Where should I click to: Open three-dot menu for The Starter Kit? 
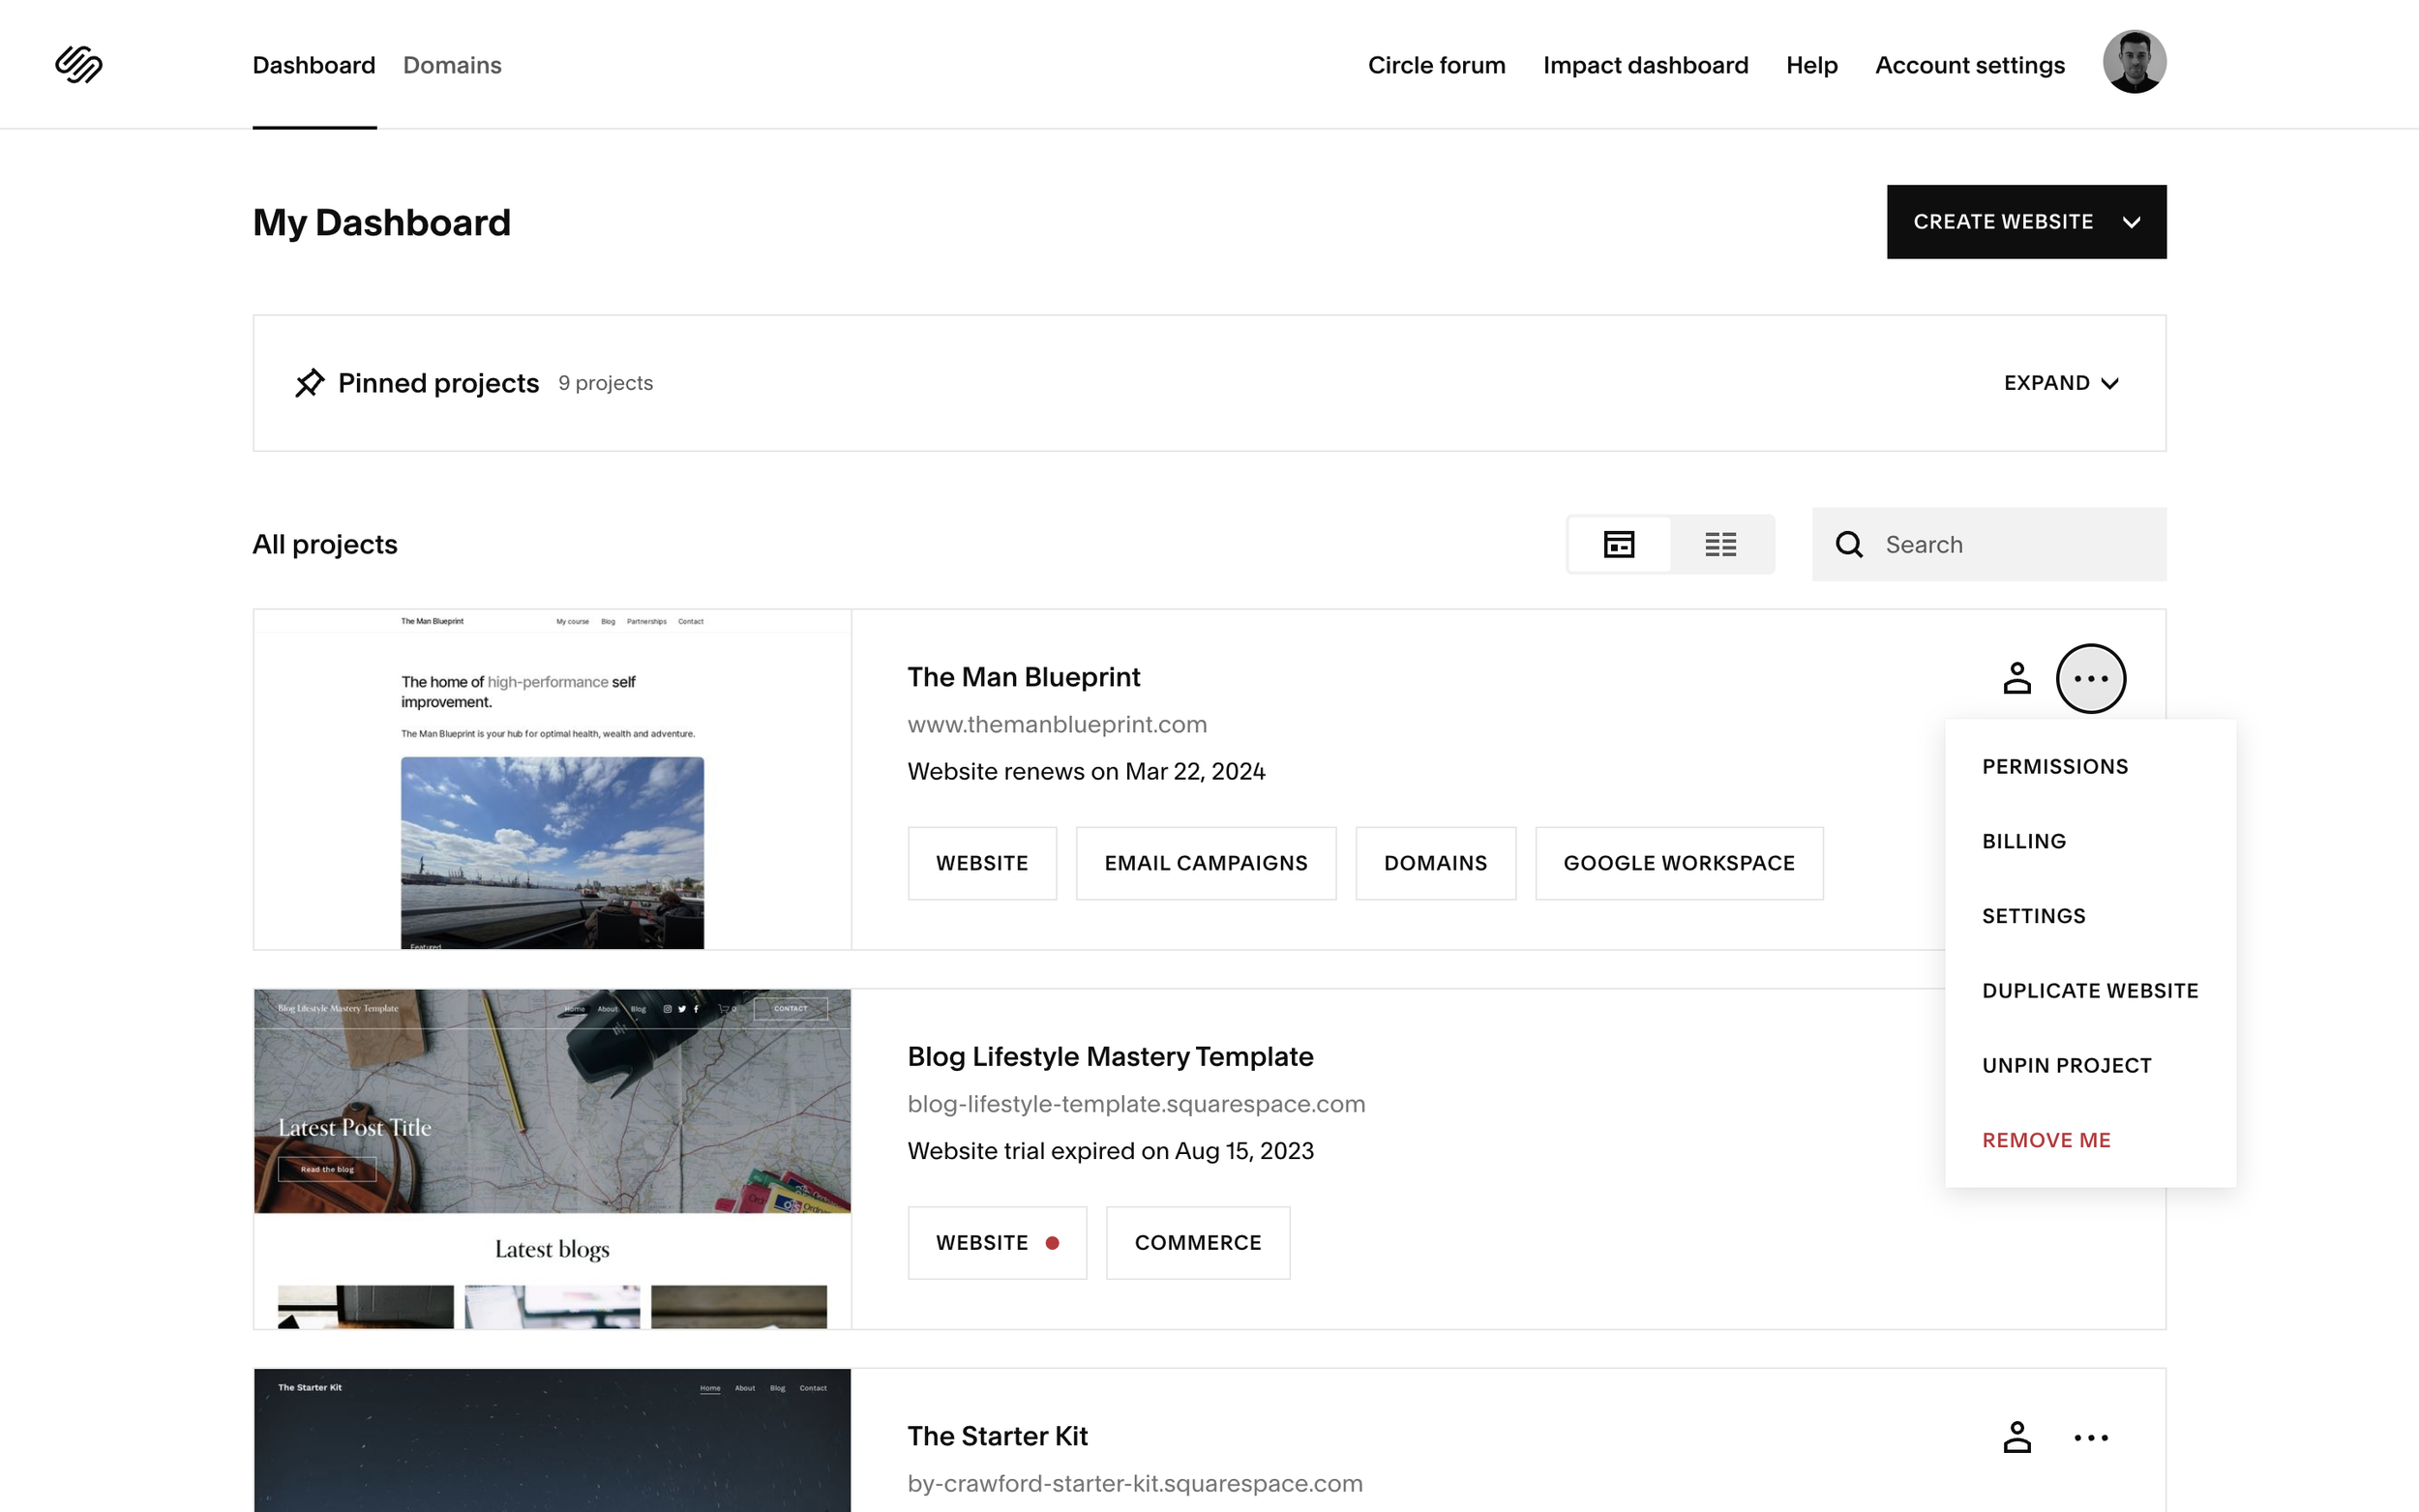point(2090,1437)
